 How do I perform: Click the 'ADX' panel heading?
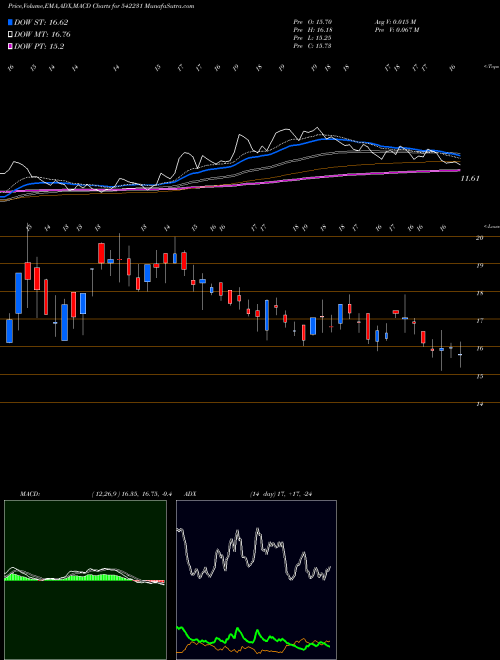191,494
